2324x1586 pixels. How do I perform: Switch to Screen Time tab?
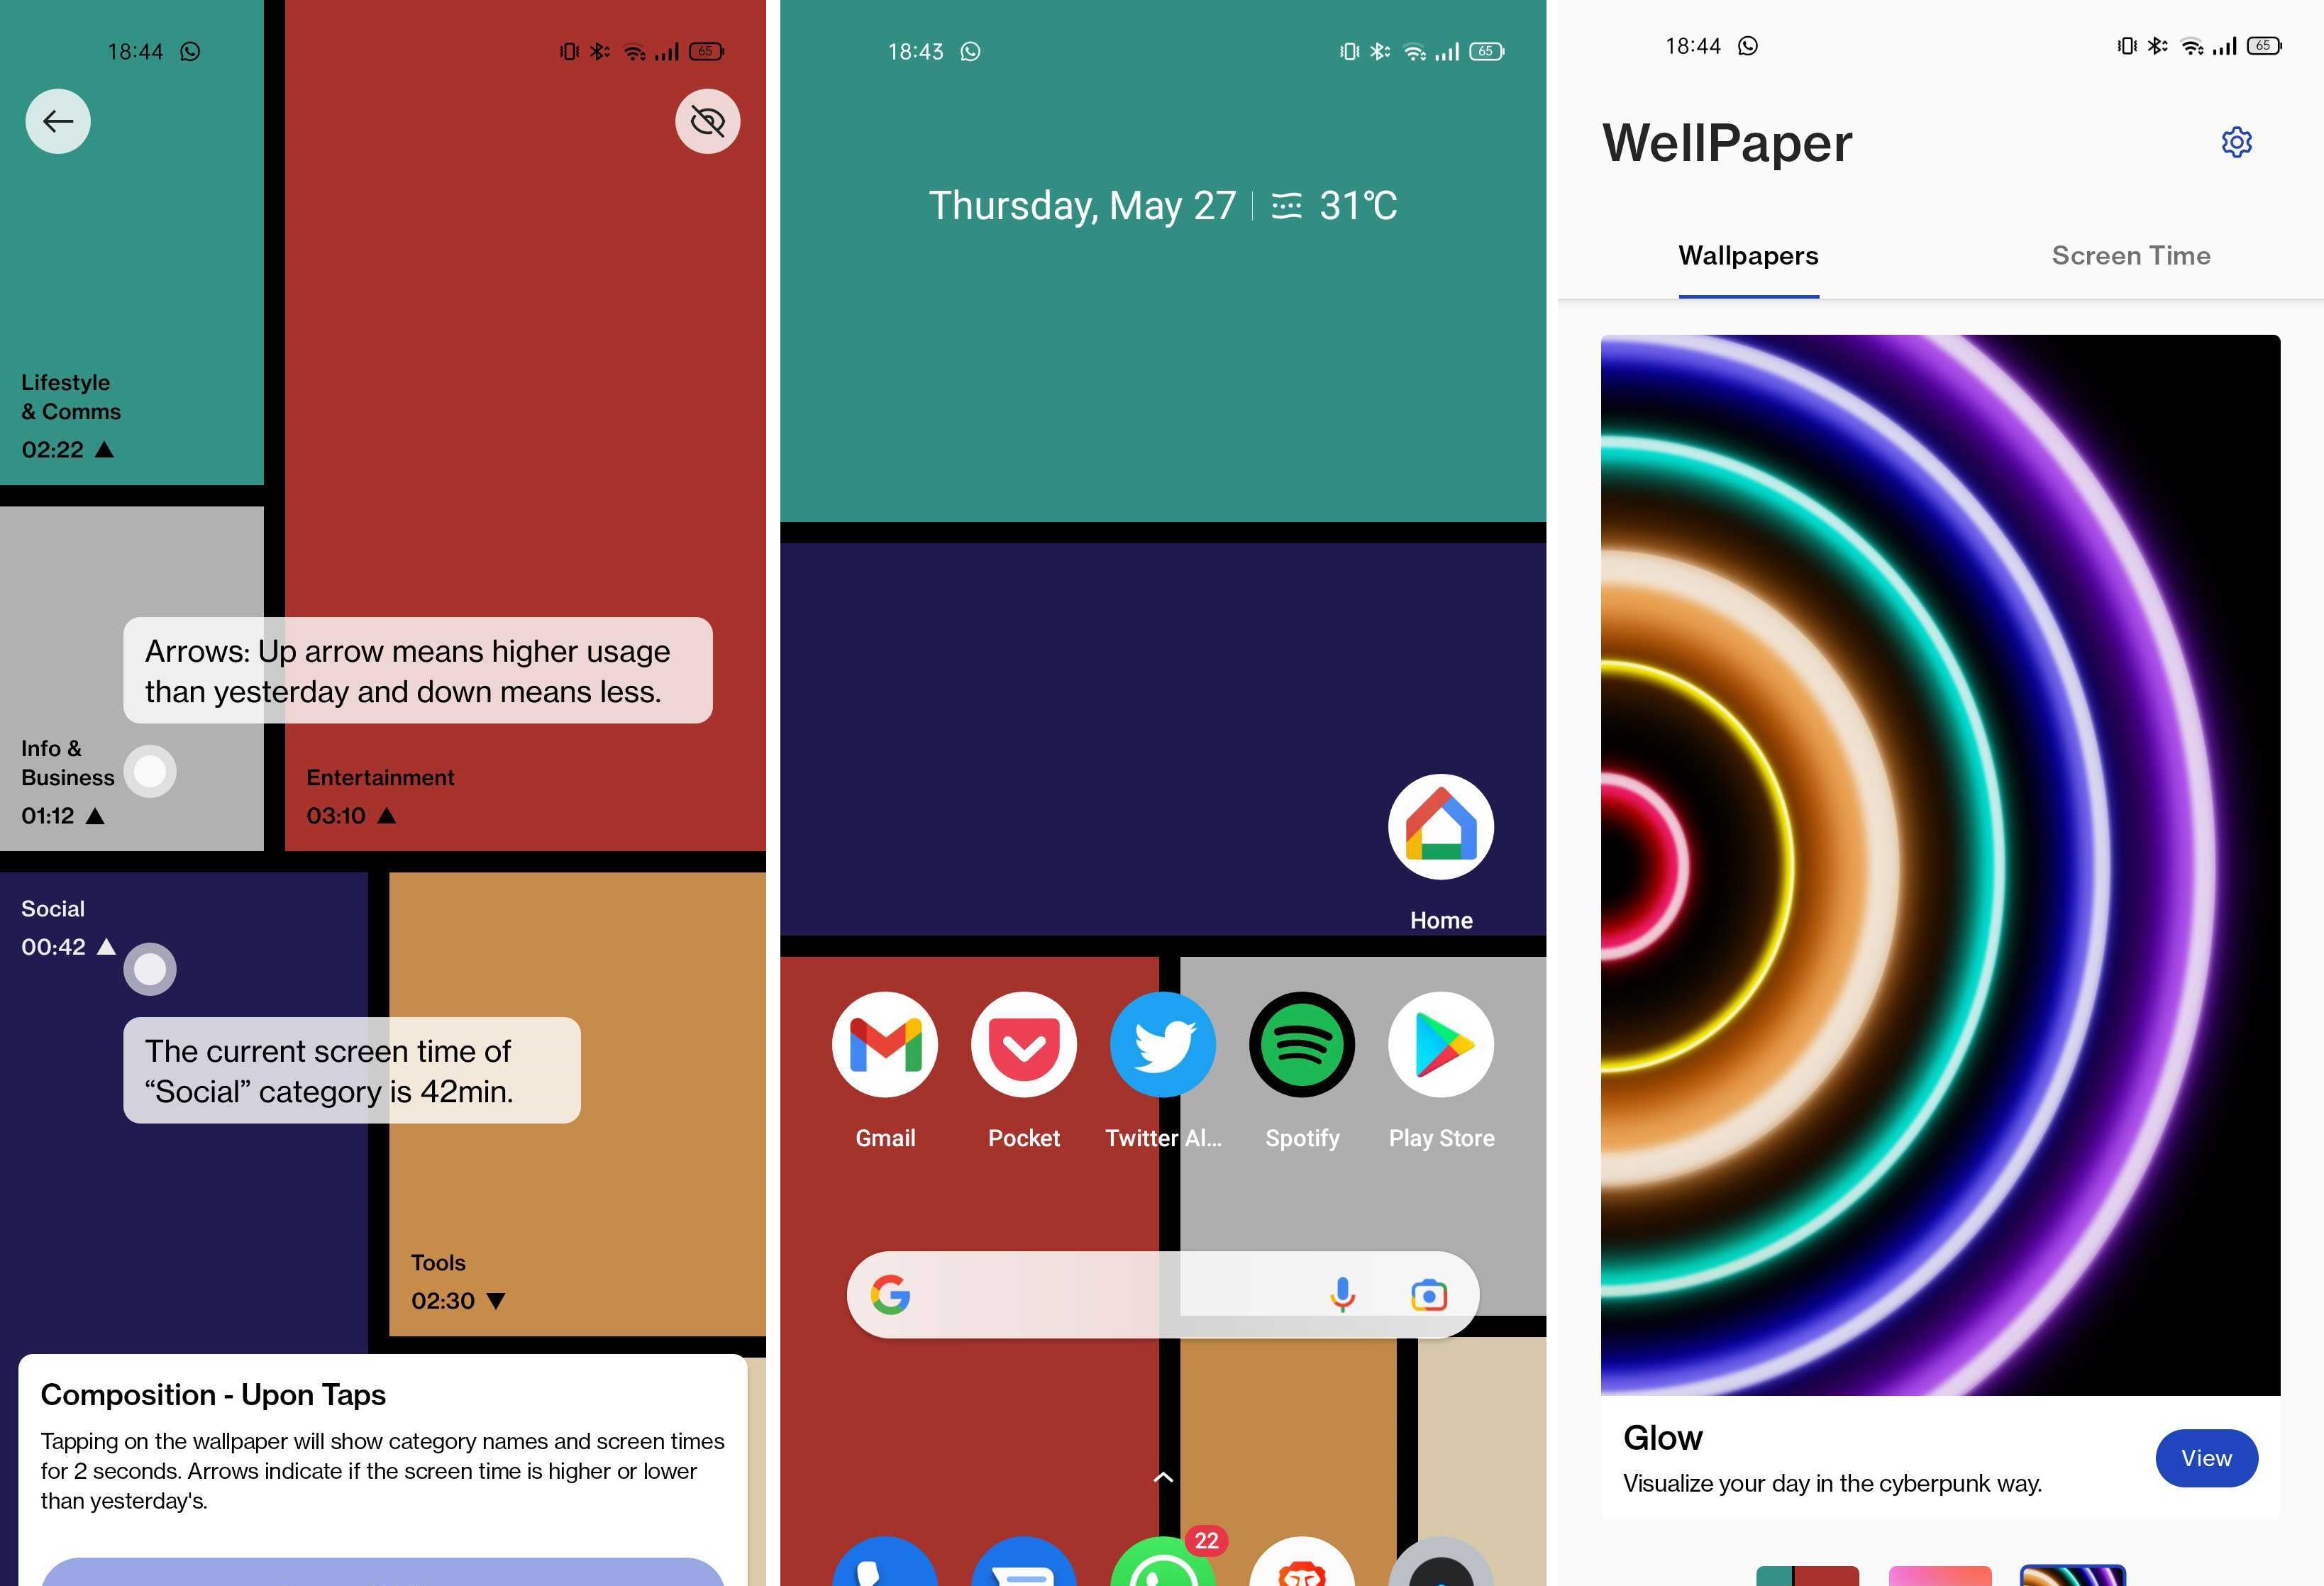pyautogui.click(x=2132, y=255)
